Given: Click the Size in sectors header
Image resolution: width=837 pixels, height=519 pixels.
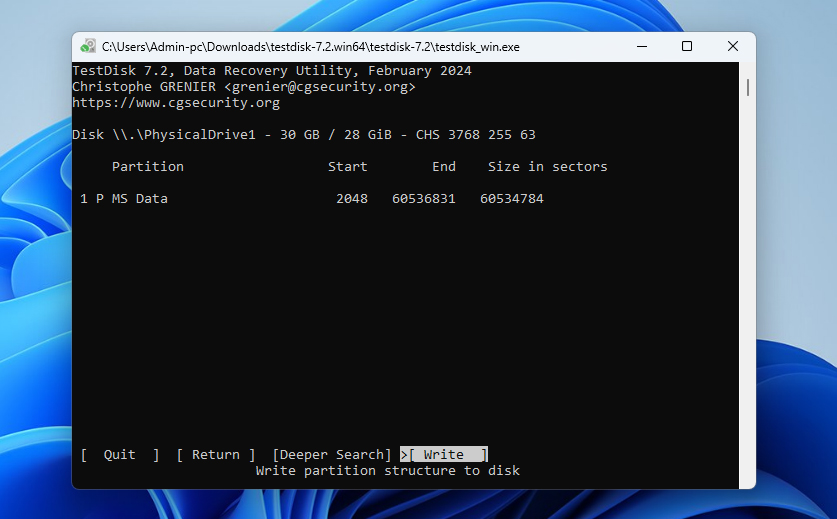Looking at the screenshot, I should 548,167.
